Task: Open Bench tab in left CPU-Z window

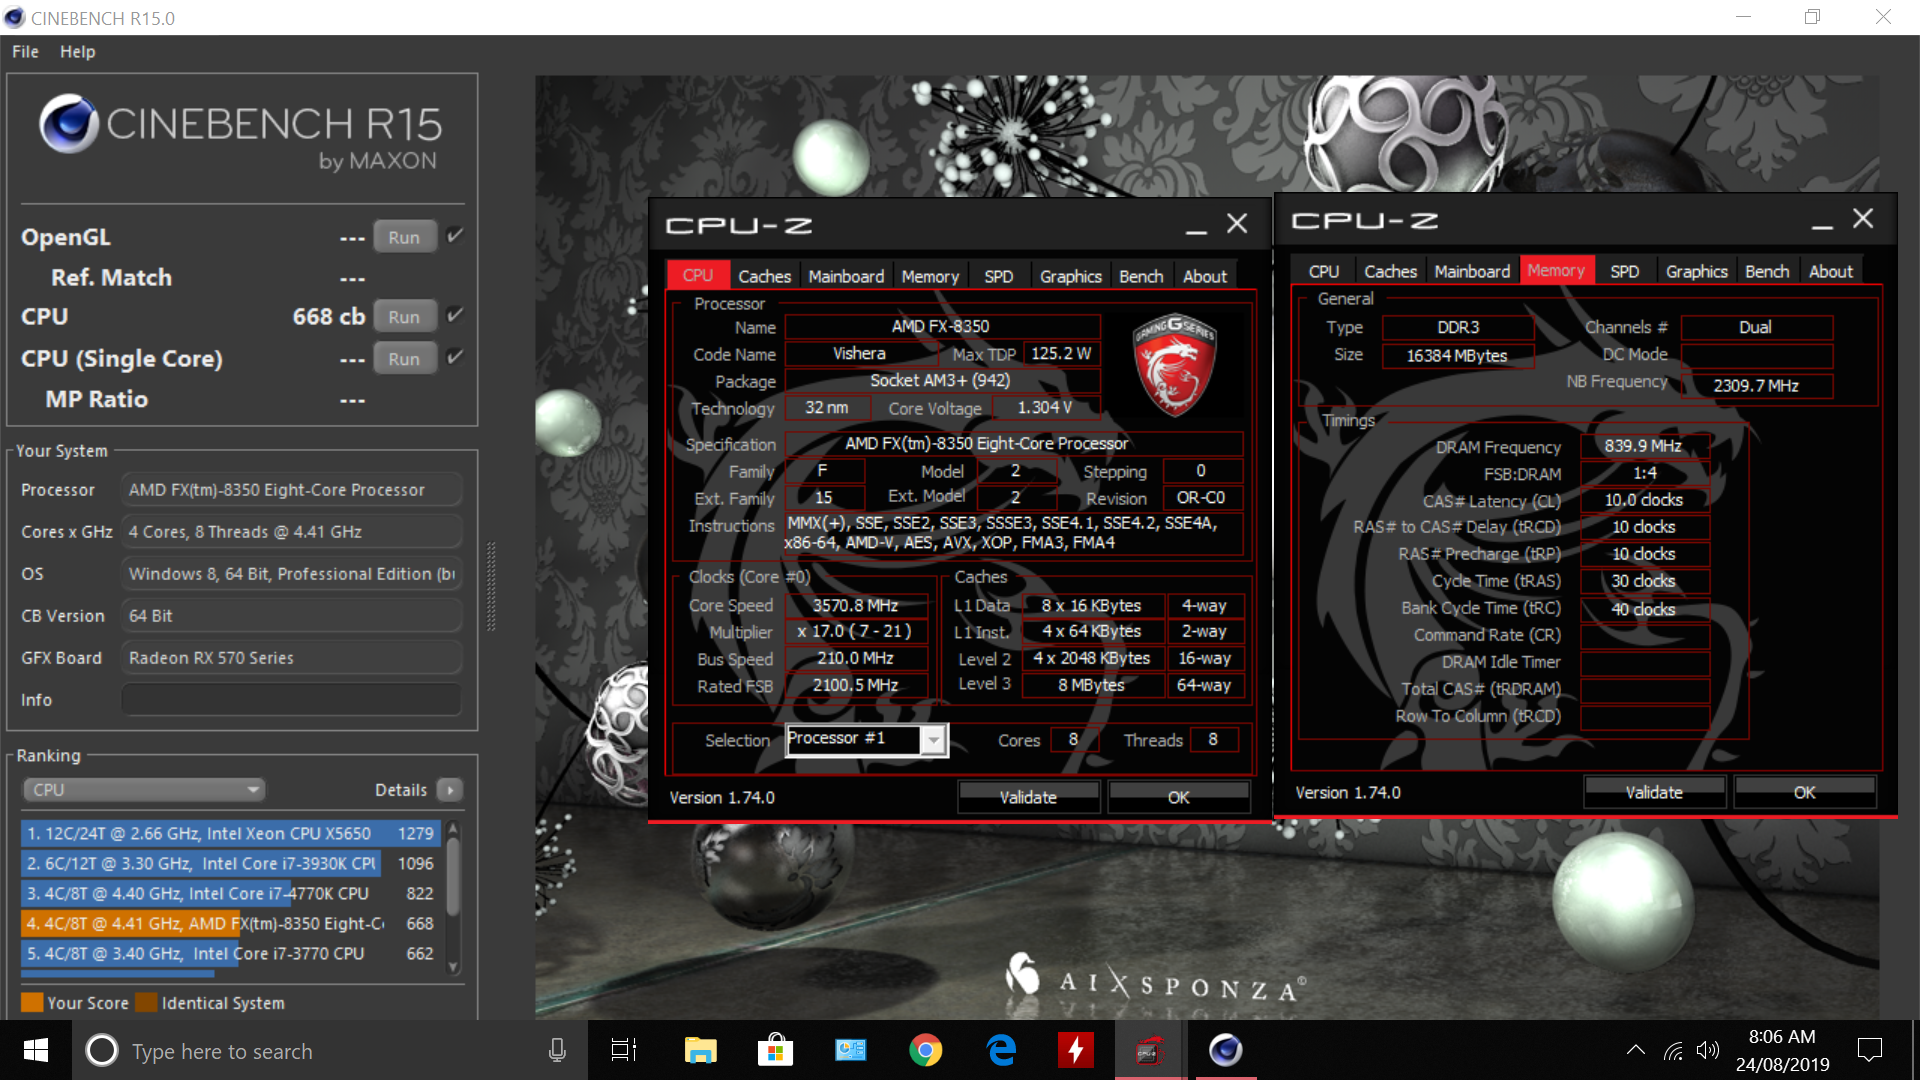Action: (x=1141, y=276)
